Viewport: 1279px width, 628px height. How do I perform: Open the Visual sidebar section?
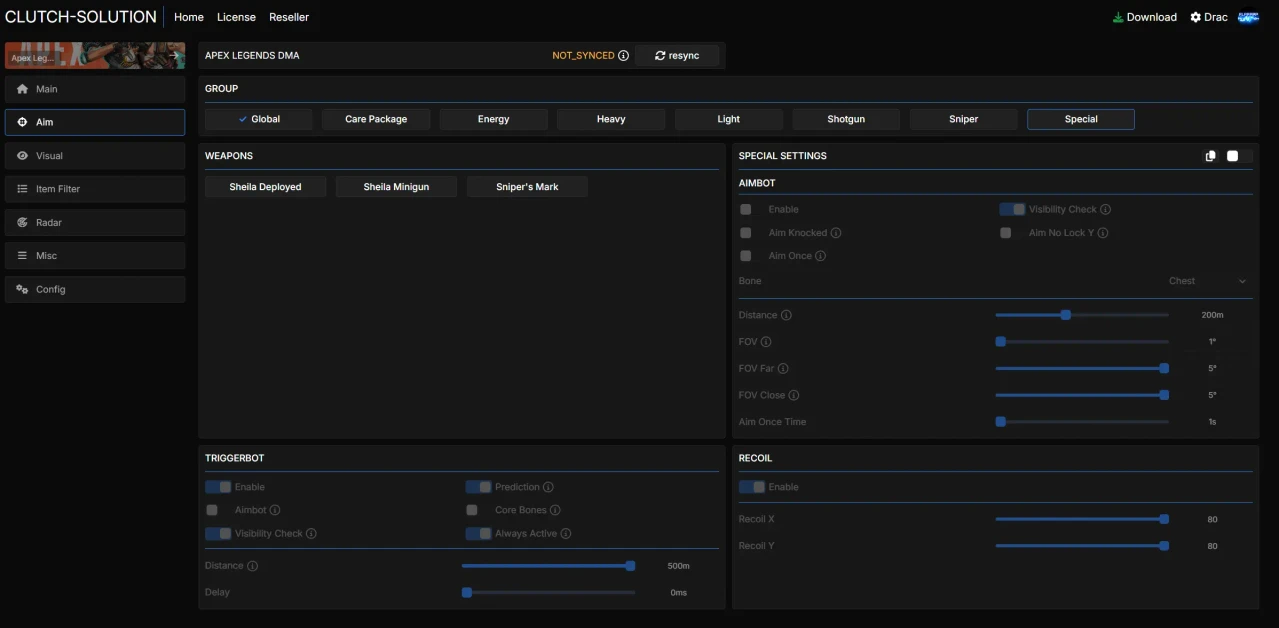pyautogui.click(x=95, y=156)
